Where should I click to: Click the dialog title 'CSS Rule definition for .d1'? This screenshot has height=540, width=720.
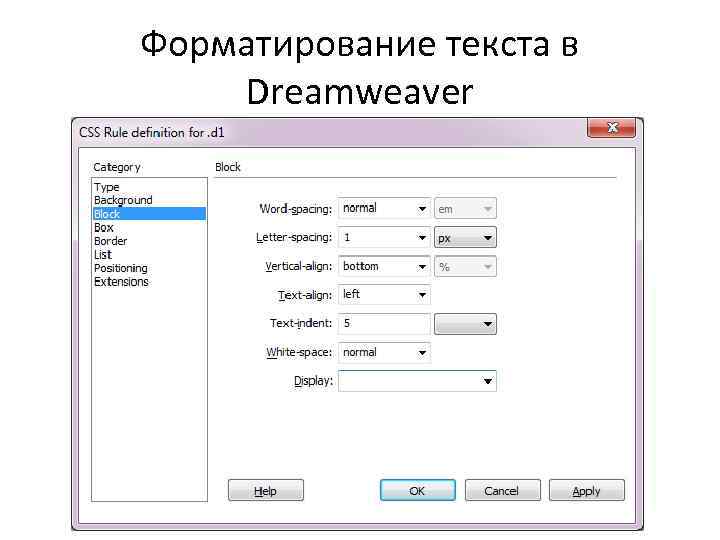(x=152, y=132)
